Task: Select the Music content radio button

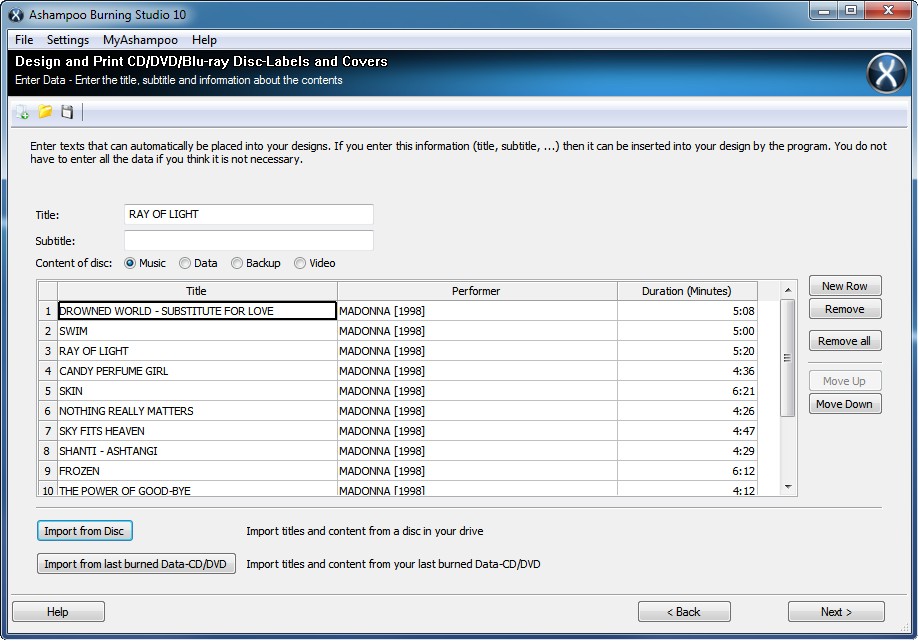Action: 130,264
